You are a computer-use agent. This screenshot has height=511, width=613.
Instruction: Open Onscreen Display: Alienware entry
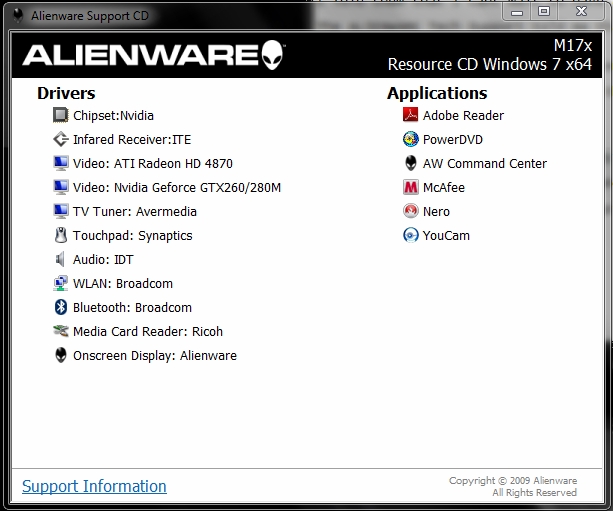155,356
